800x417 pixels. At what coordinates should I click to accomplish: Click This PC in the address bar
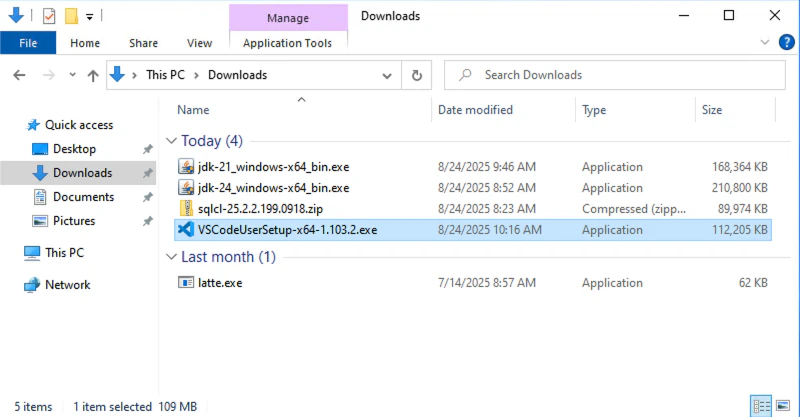coord(165,75)
